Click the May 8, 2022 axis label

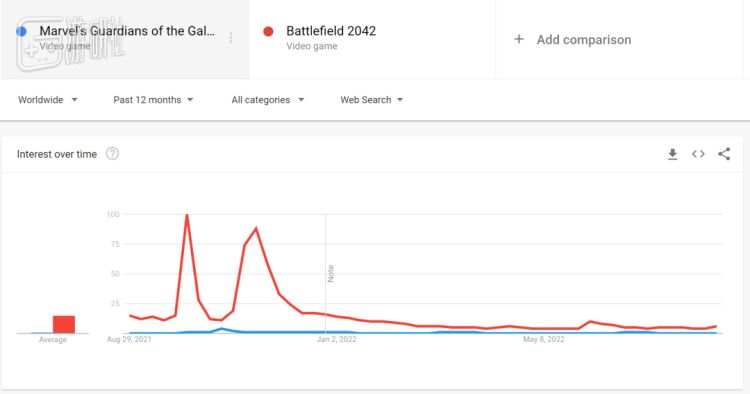point(543,339)
